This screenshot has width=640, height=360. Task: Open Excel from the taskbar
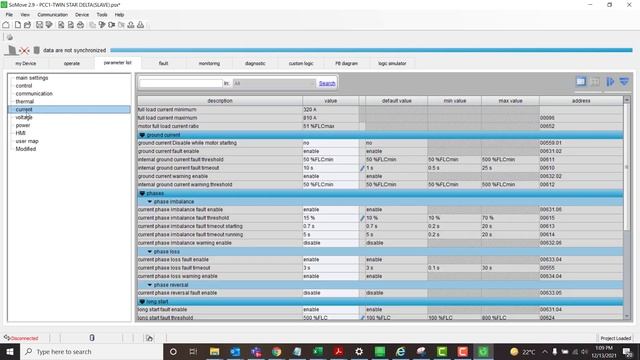(318, 351)
